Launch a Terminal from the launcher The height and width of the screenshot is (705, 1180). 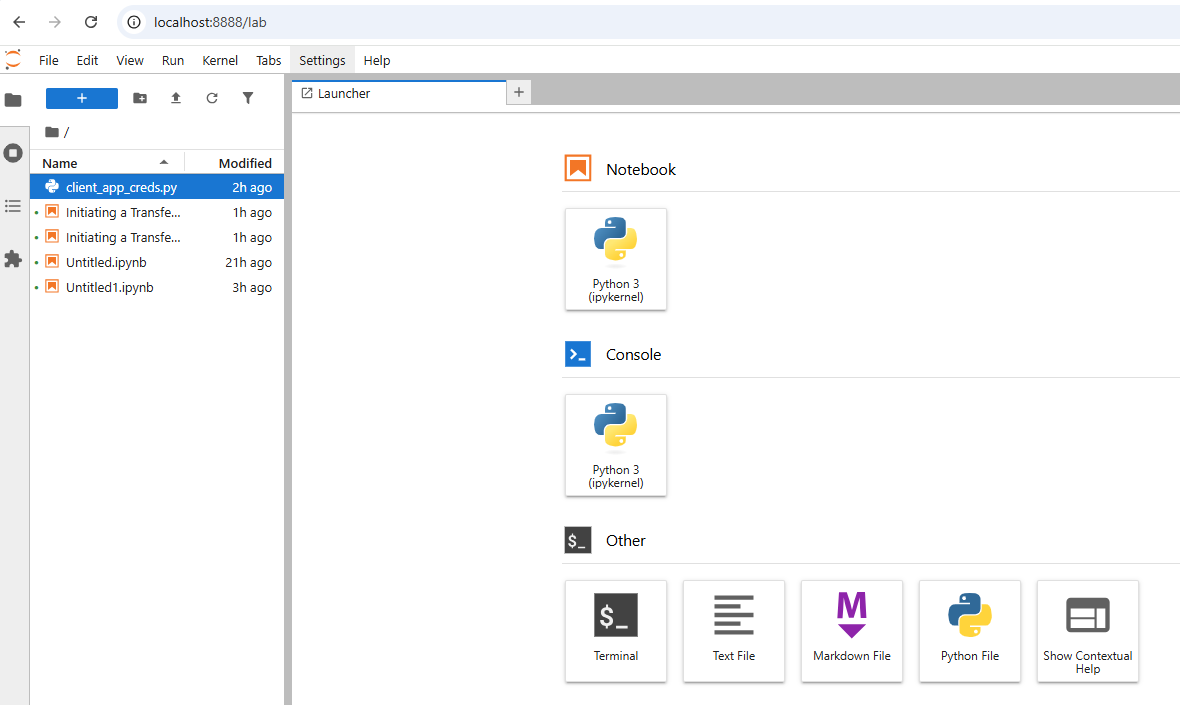pyautogui.click(x=616, y=631)
